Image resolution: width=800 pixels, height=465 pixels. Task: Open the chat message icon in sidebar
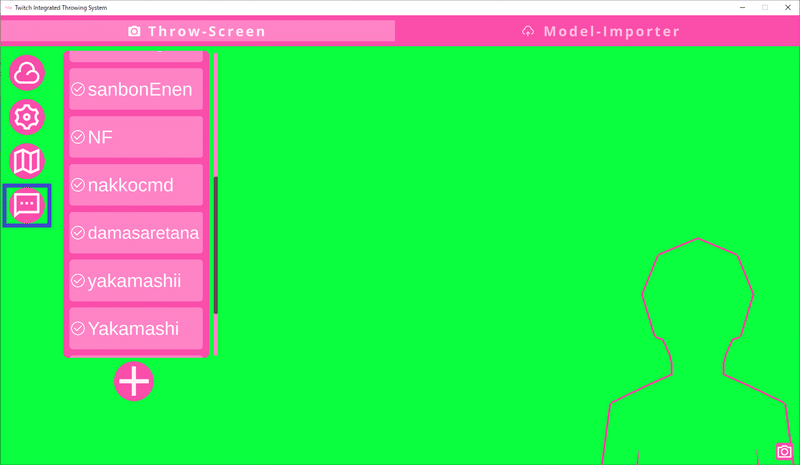(x=27, y=205)
